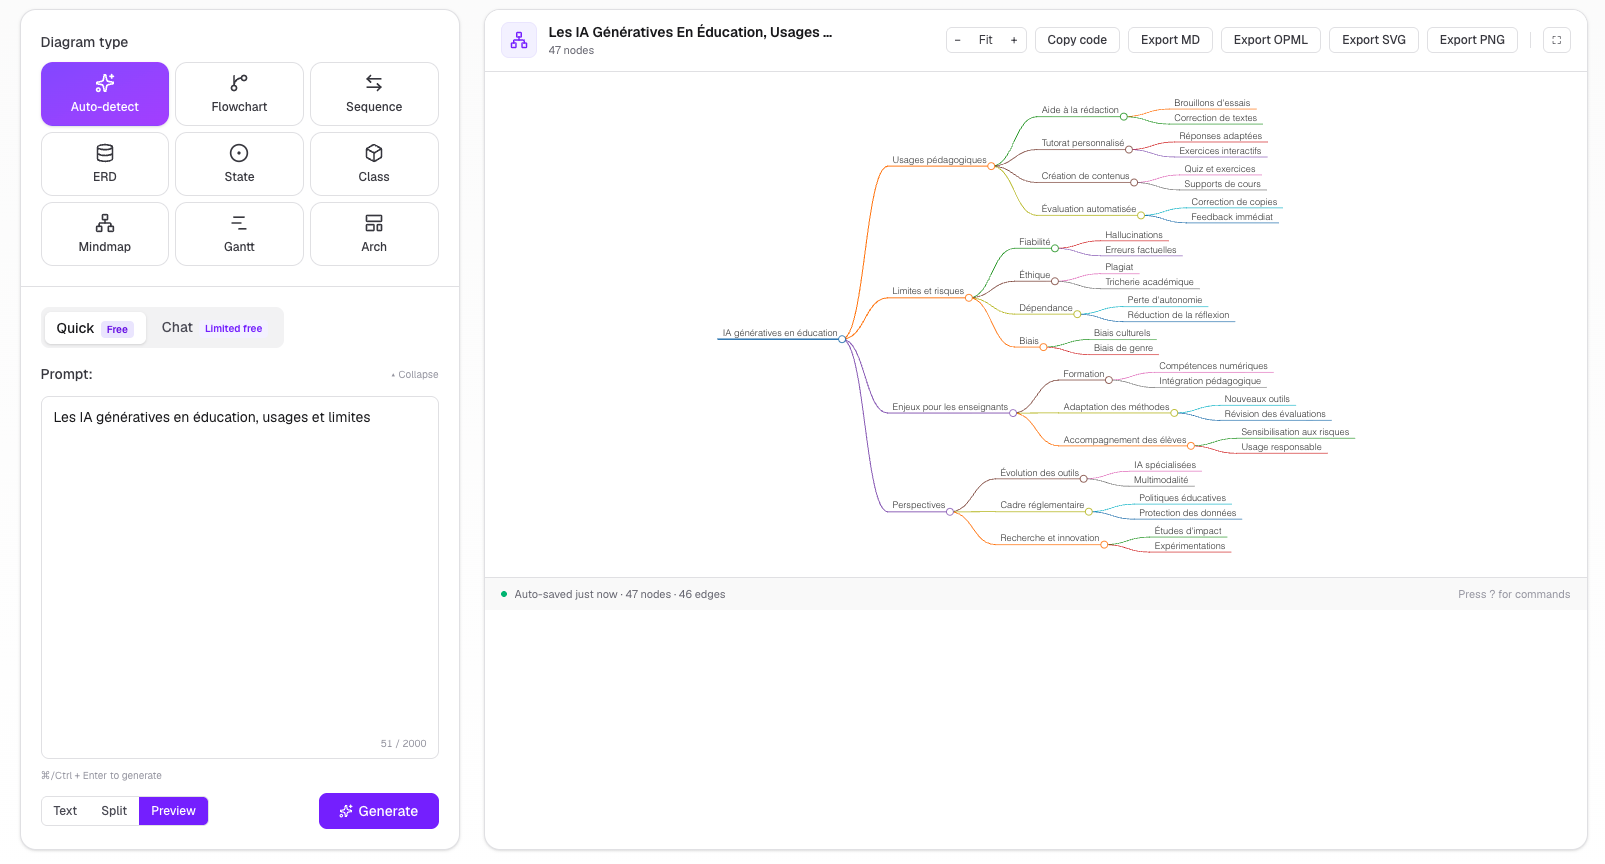The width and height of the screenshot is (1605, 864).
Task: Zoom out with the minus button
Action: pyautogui.click(x=958, y=40)
